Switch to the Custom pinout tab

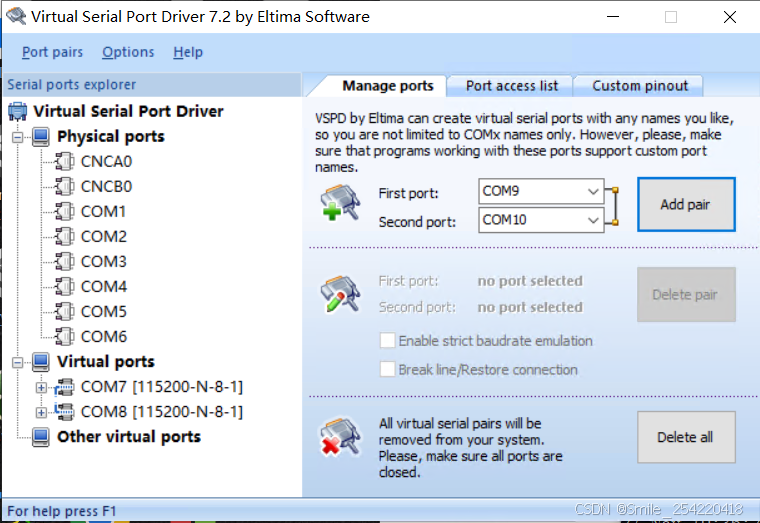tap(640, 86)
